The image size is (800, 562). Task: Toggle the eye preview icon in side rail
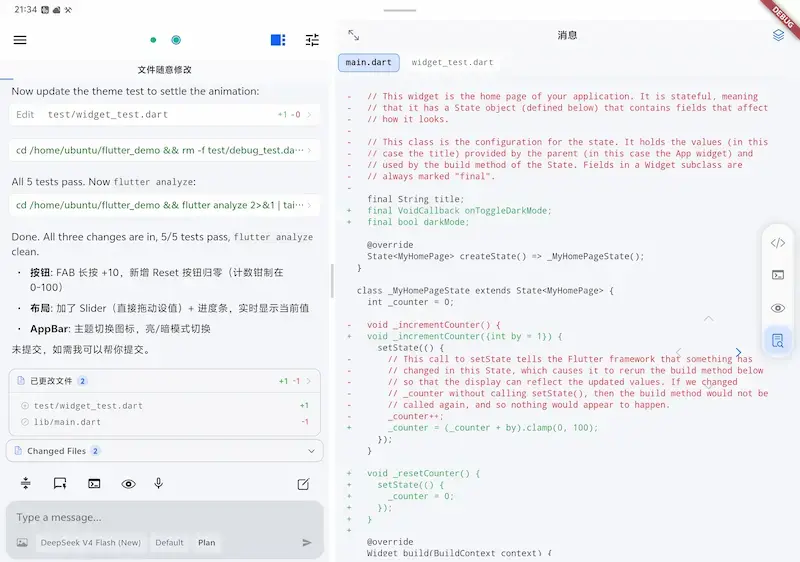pyautogui.click(x=778, y=308)
